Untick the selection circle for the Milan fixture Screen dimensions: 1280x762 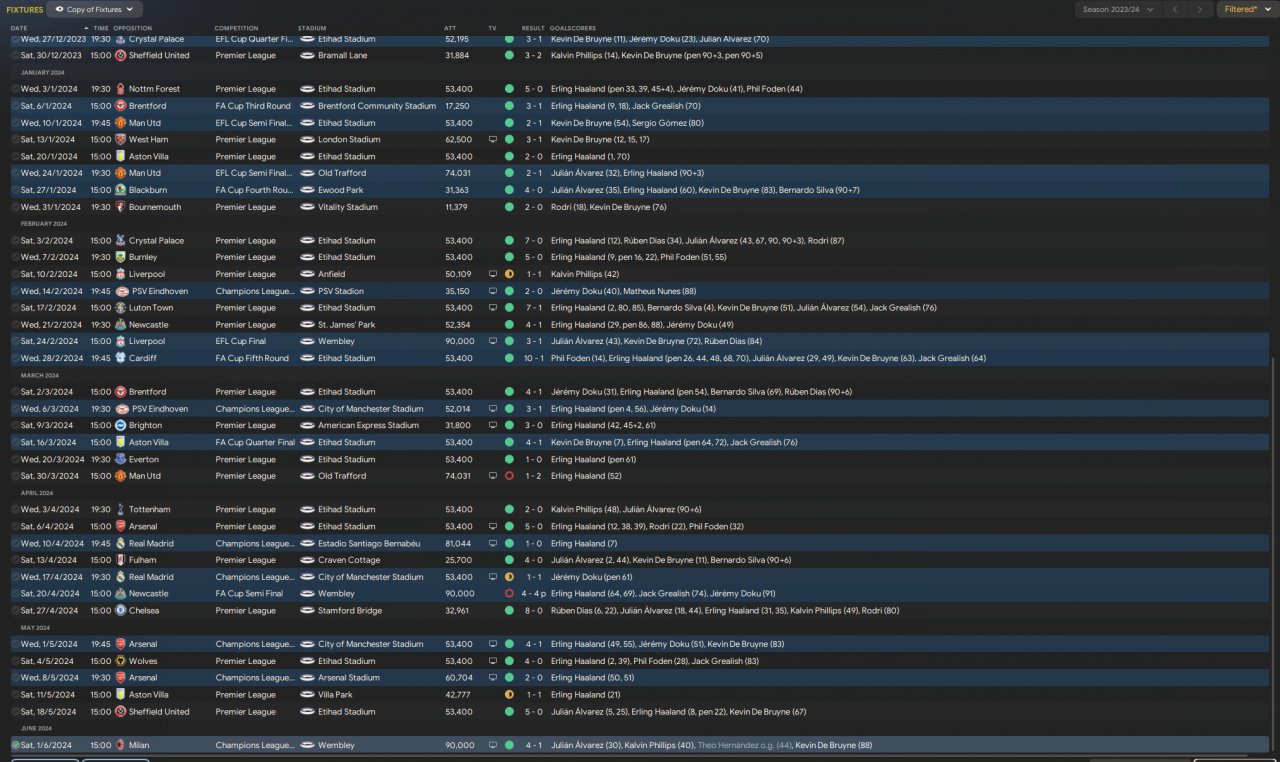click(15, 745)
